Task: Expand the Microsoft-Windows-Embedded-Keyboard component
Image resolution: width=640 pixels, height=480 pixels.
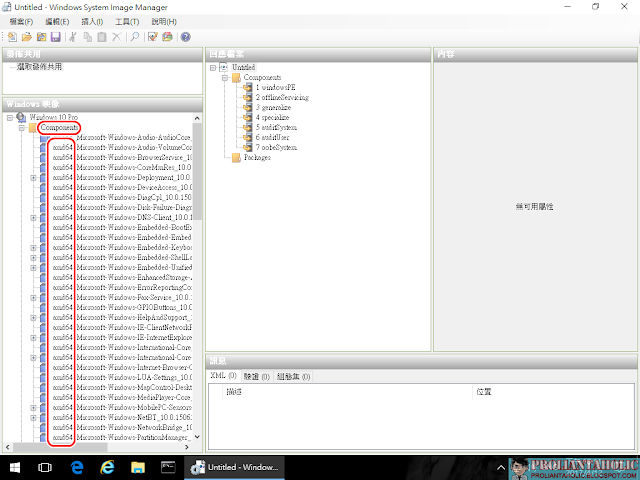Action: tap(33, 247)
